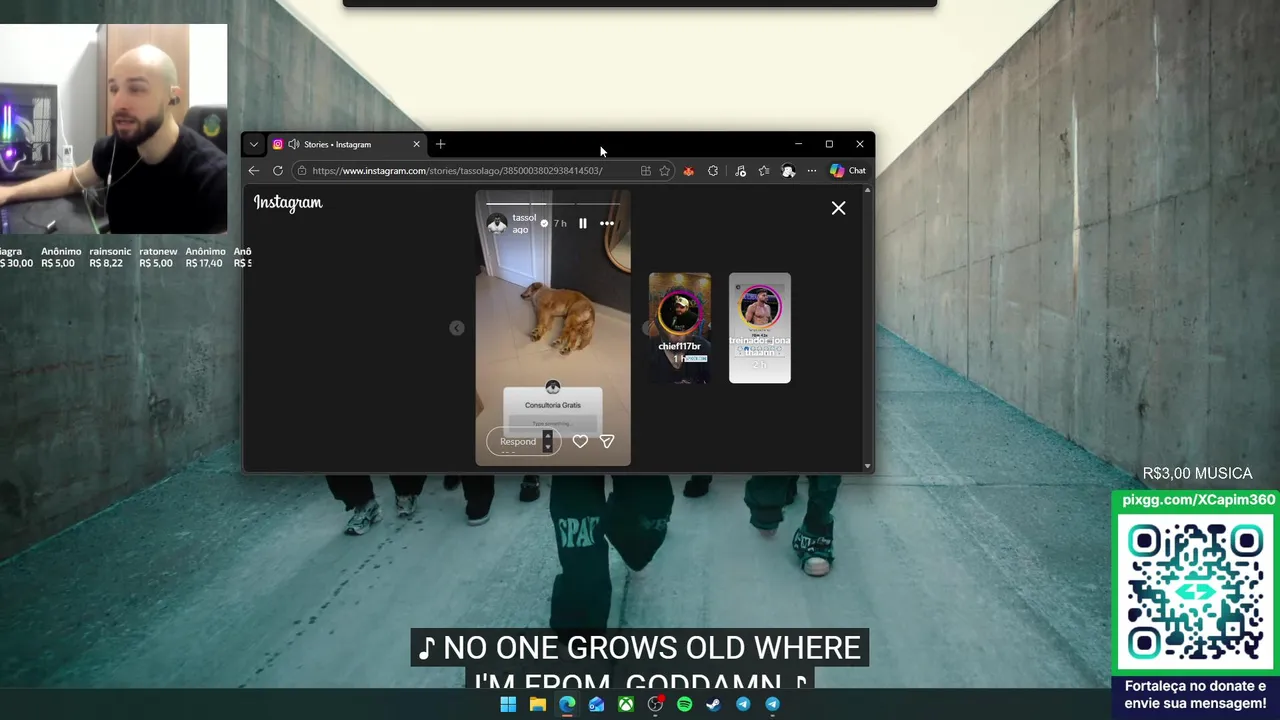Open the Extensions puzzle icon

713,171
